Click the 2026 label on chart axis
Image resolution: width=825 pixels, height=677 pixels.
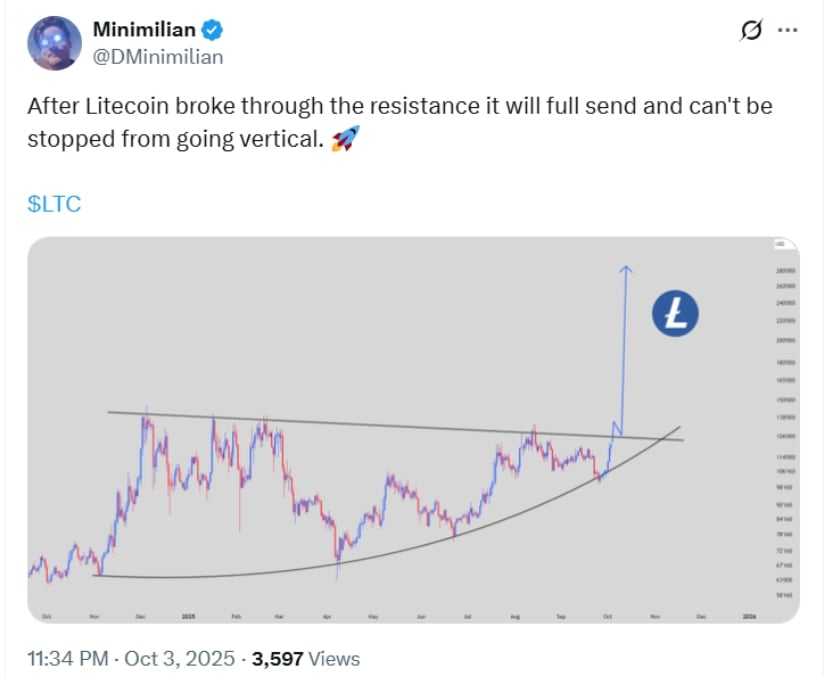(x=748, y=615)
